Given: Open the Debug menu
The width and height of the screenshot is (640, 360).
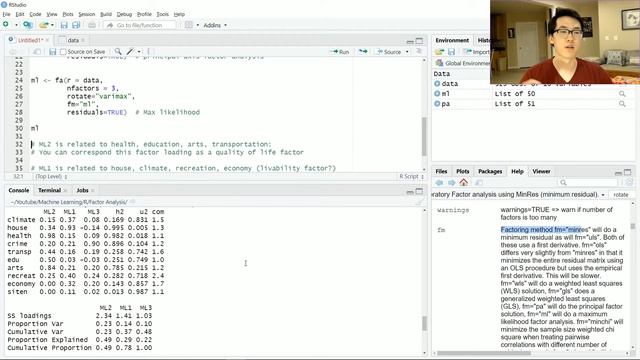Looking at the screenshot, I should coord(124,14).
